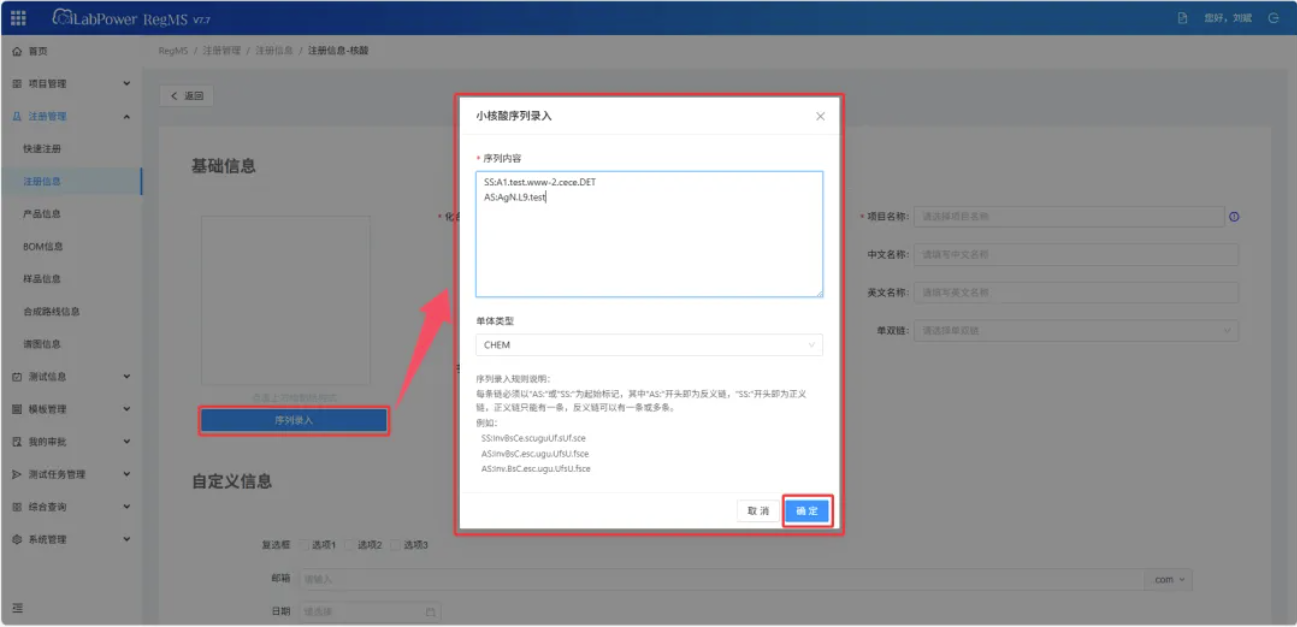Click the 我的审批 sidebar icon
The image size is (1297, 627).
(x=17, y=441)
